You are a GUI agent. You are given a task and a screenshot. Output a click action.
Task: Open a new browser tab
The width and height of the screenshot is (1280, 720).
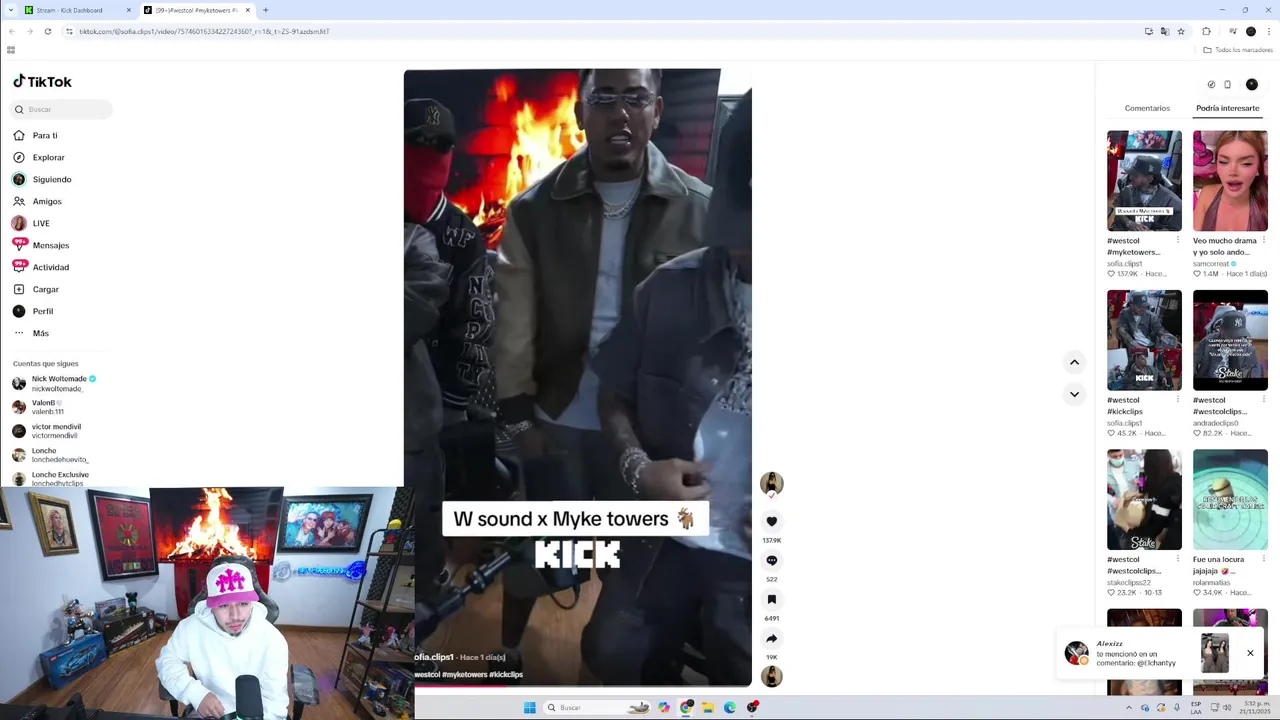coord(265,10)
